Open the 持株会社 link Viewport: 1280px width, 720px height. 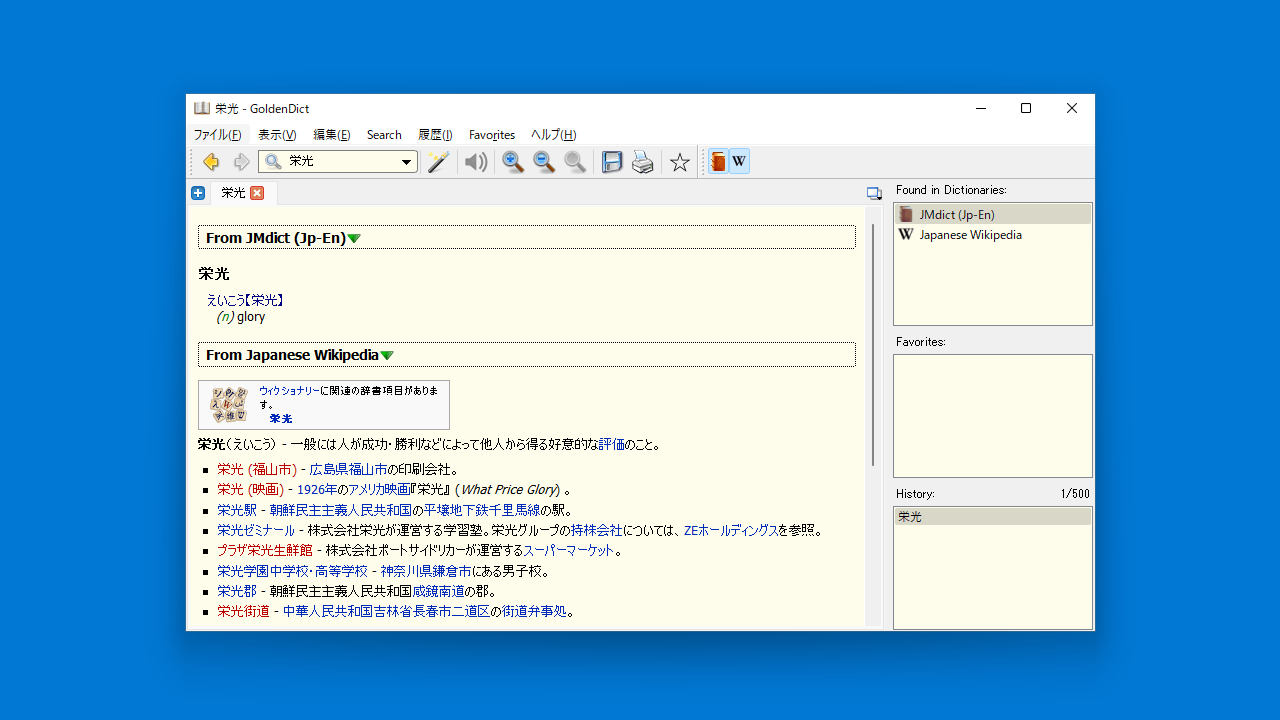596,531
